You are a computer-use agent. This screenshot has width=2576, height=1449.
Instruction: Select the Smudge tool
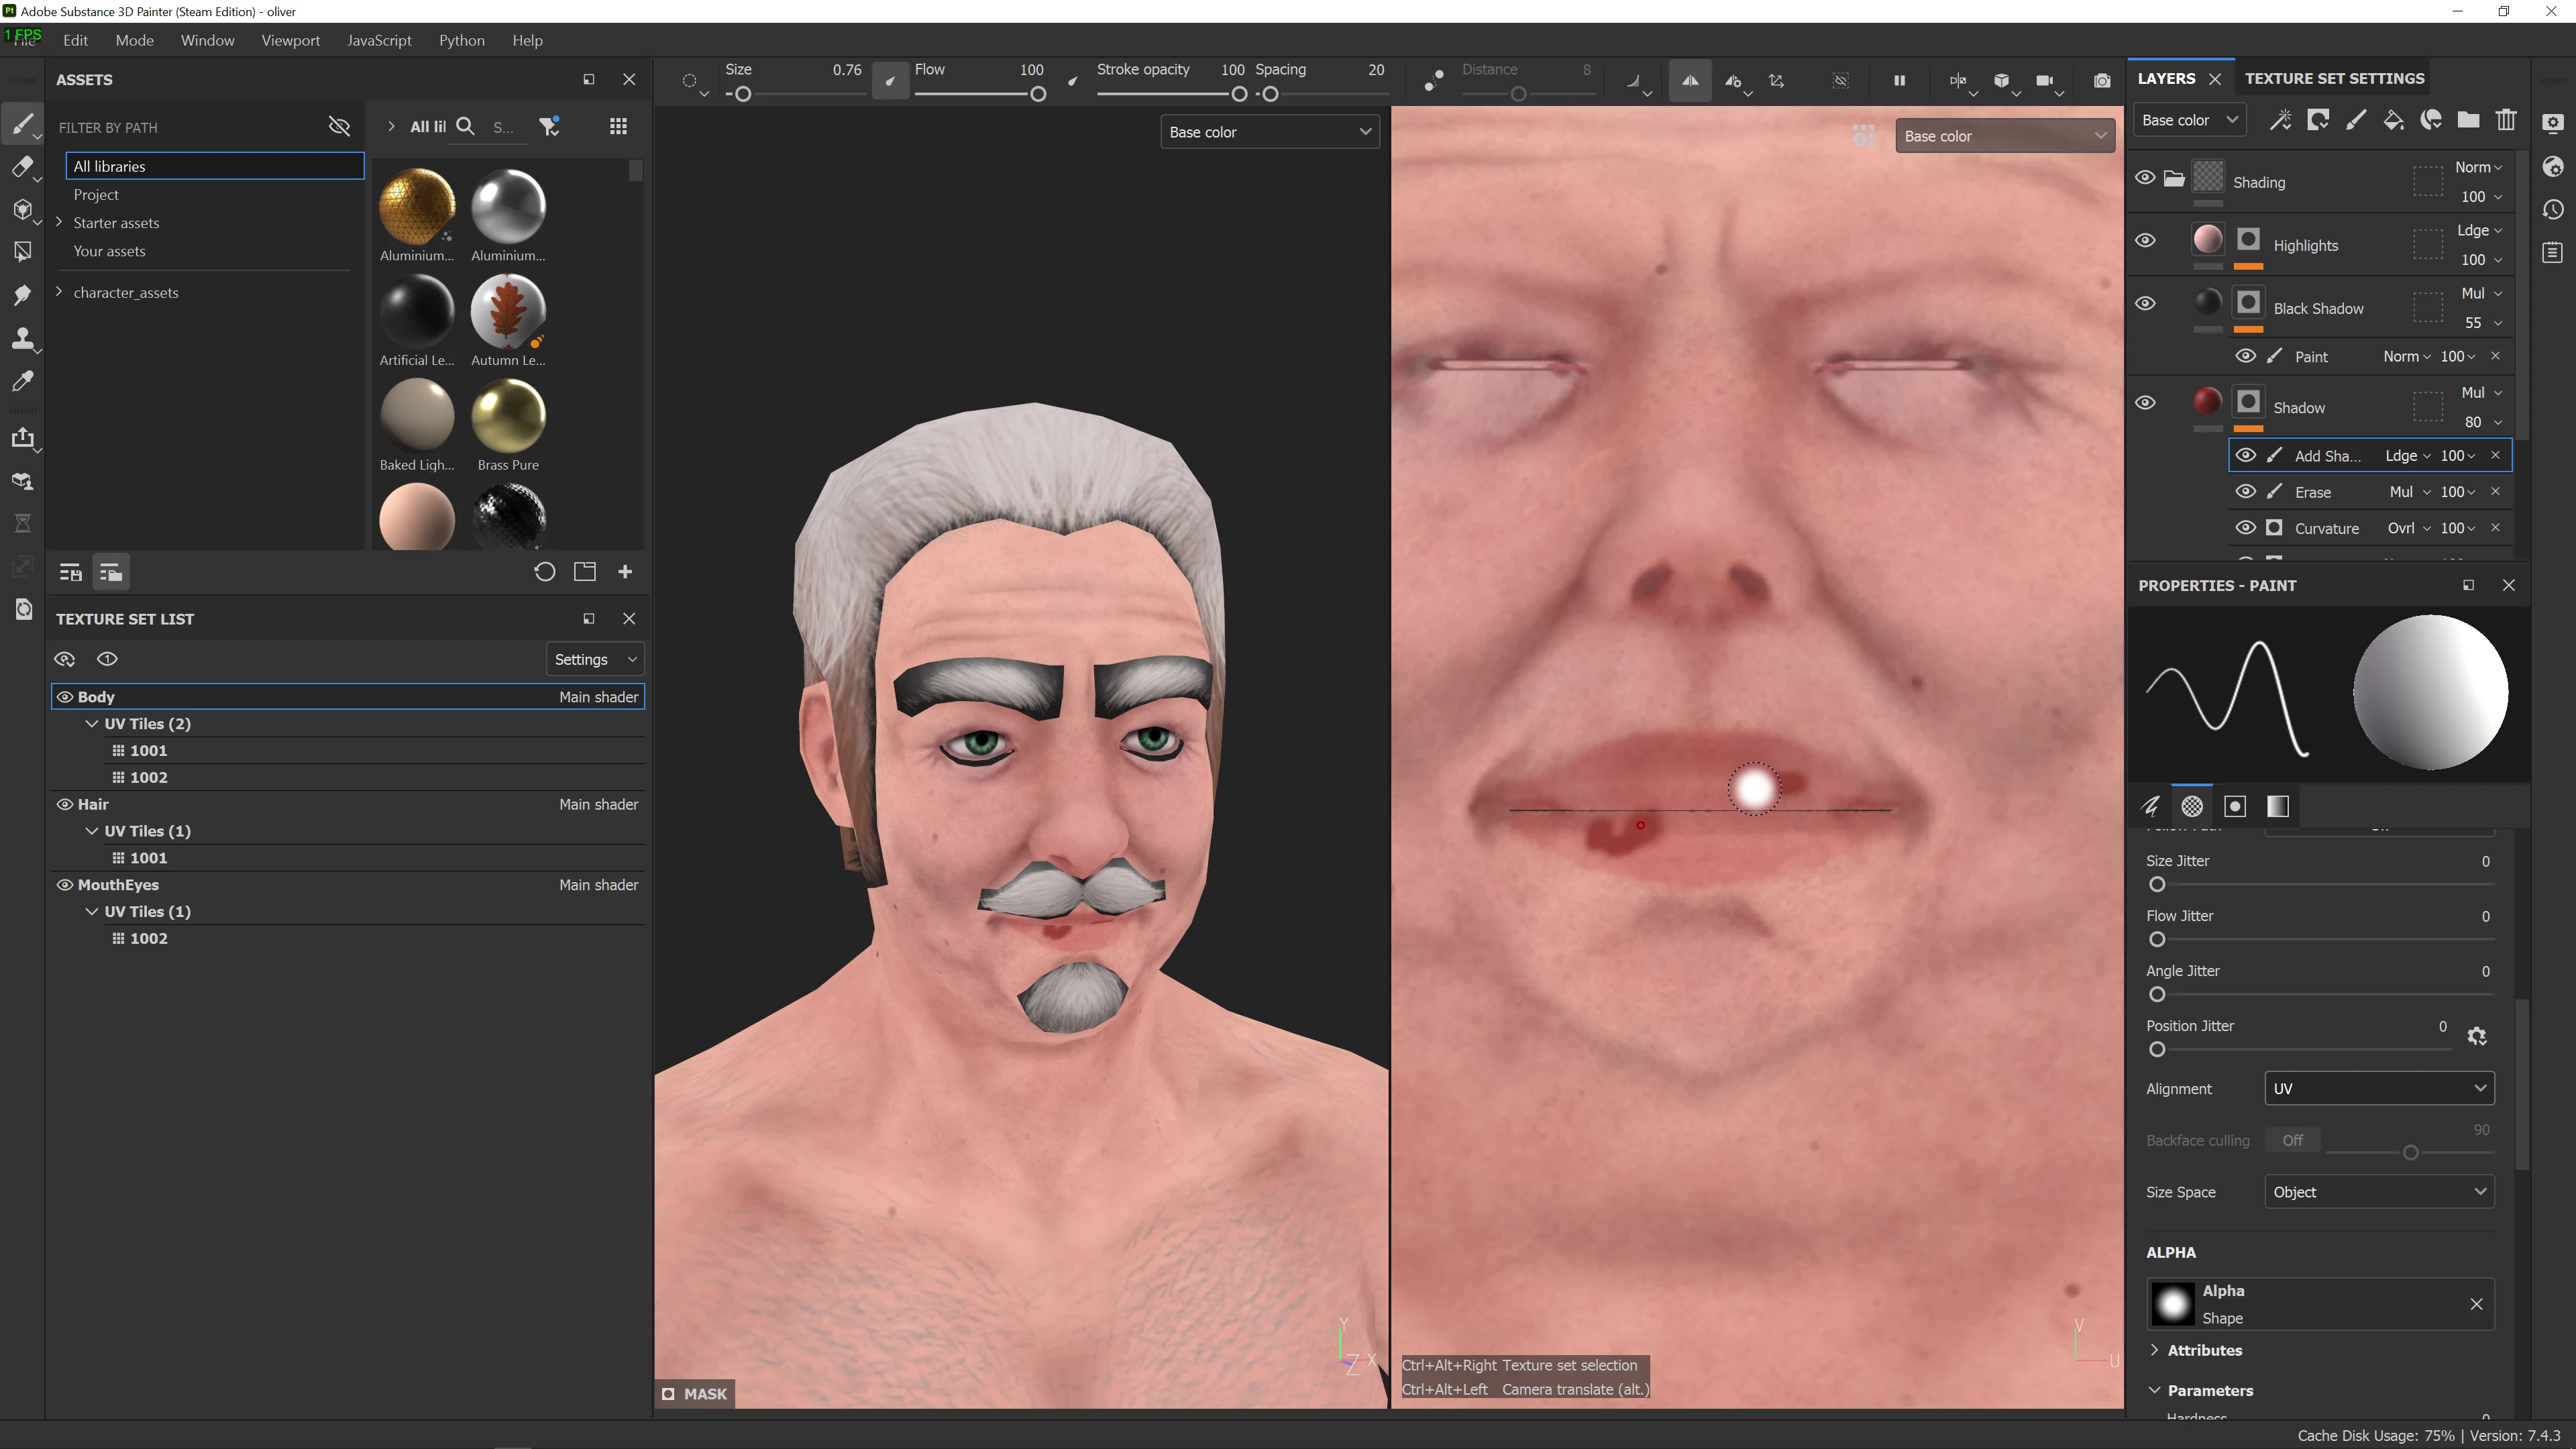tap(22, 295)
